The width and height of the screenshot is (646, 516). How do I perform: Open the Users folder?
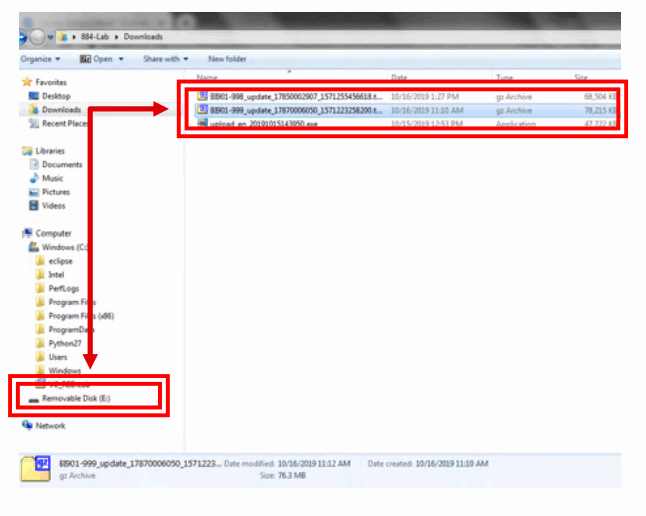58,357
